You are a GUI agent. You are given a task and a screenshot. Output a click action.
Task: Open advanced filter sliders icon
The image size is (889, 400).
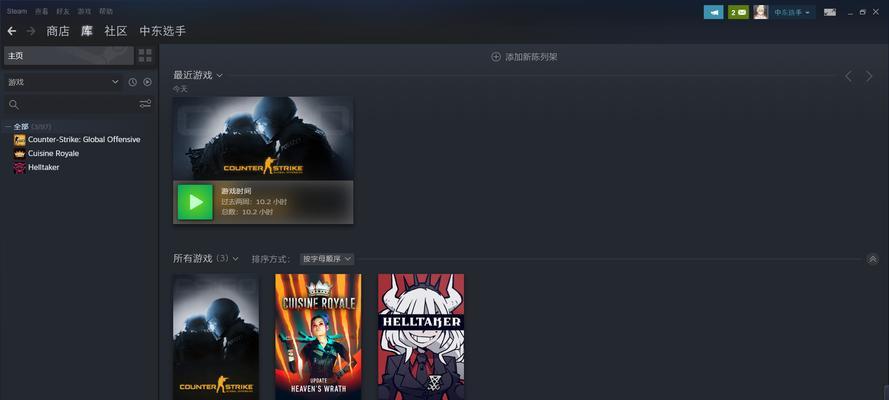pyautogui.click(x=145, y=104)
